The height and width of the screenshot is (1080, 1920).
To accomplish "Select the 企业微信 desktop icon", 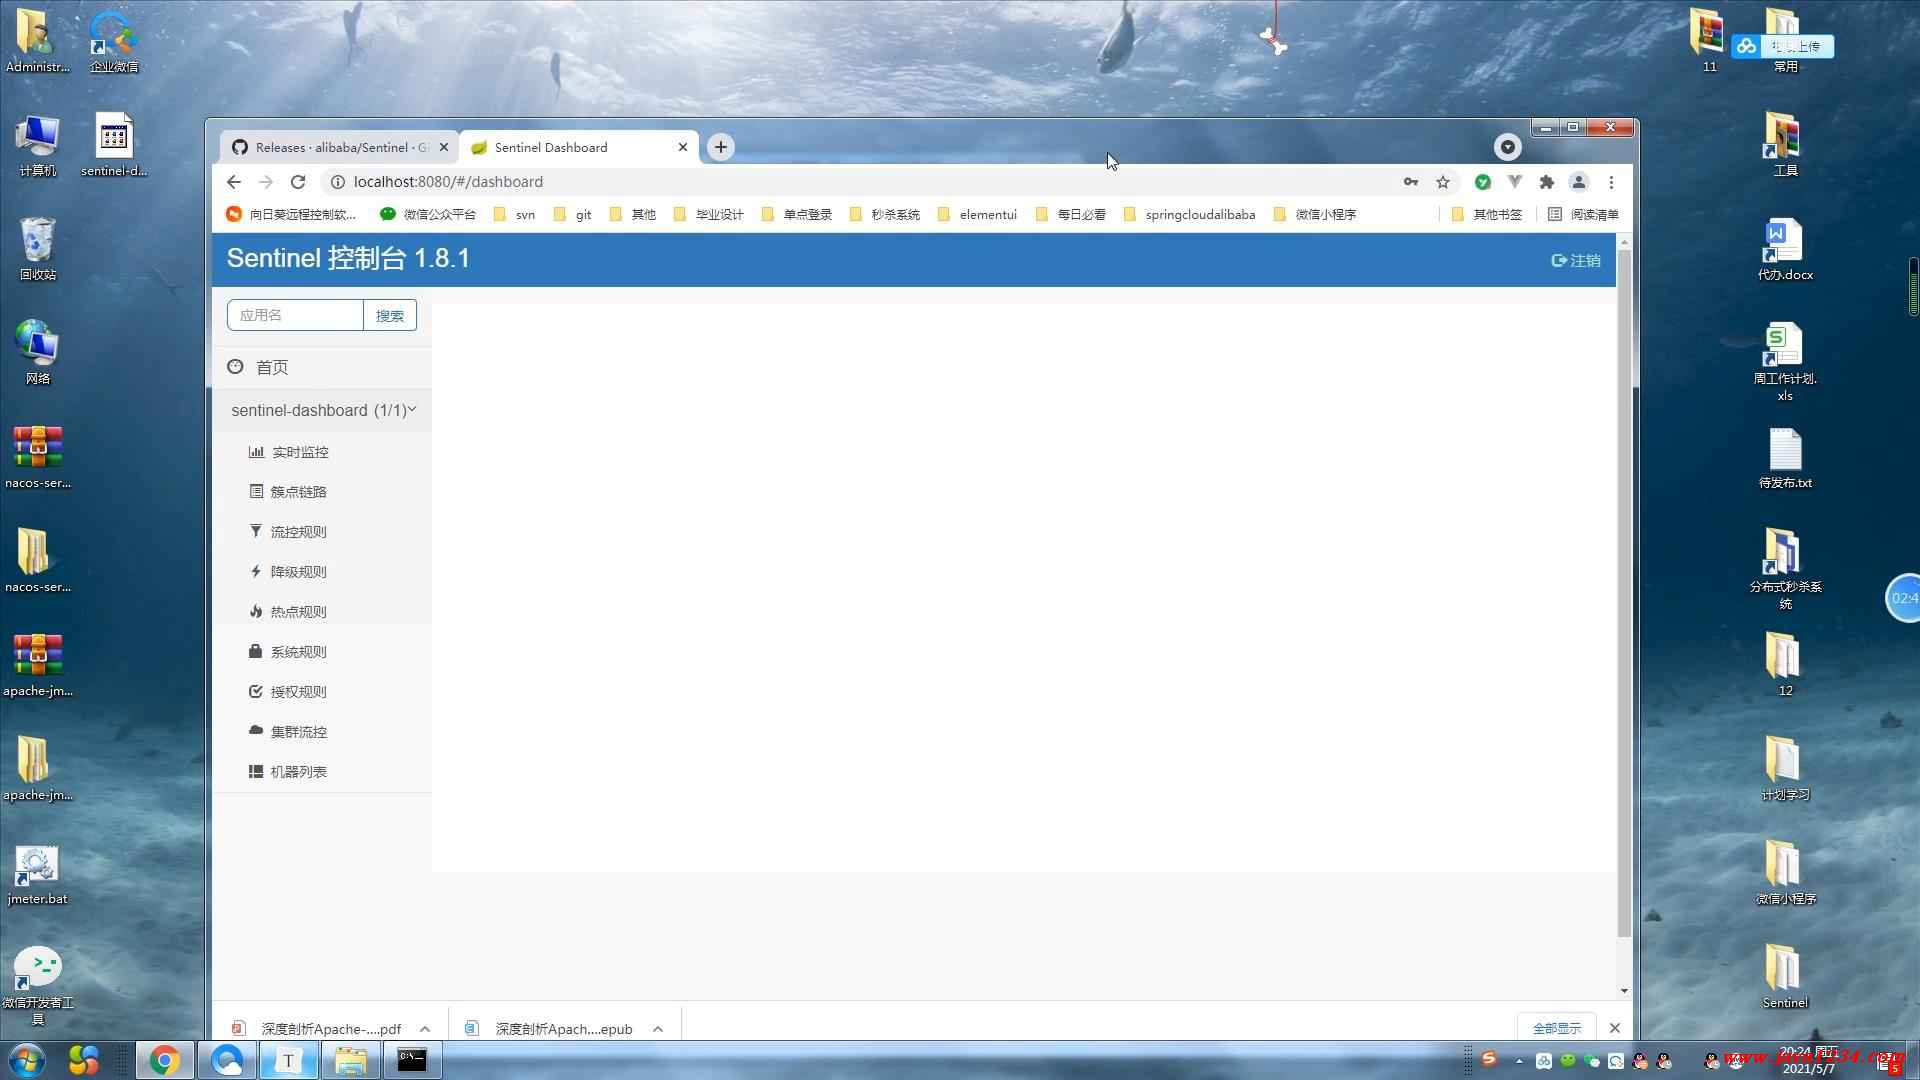I will click(114, 42).
